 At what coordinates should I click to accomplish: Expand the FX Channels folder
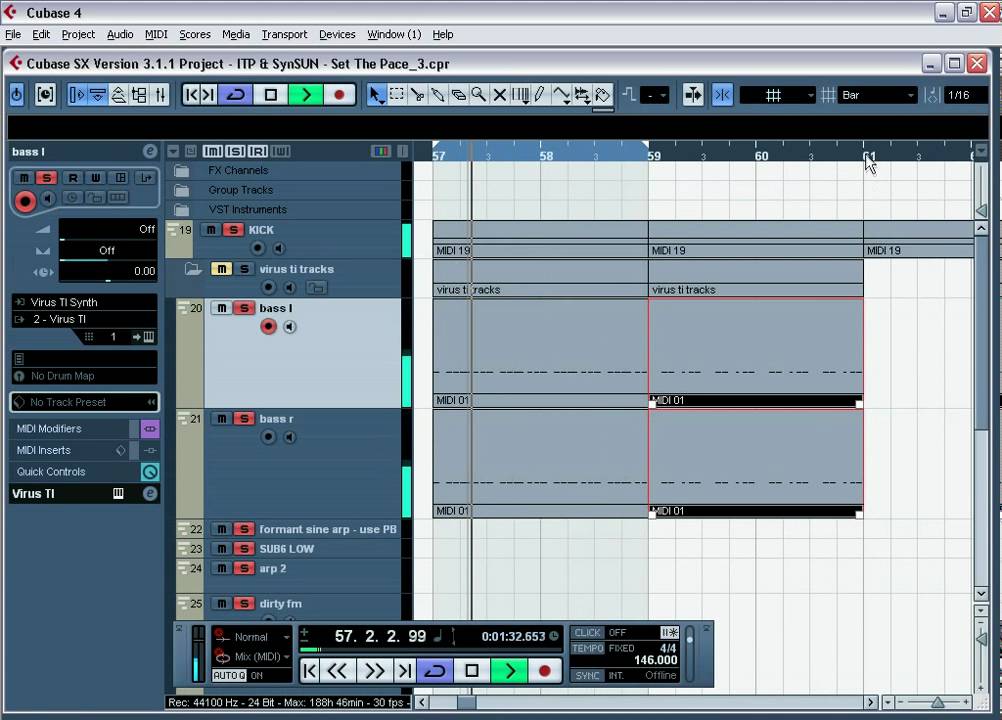point(182,171)
